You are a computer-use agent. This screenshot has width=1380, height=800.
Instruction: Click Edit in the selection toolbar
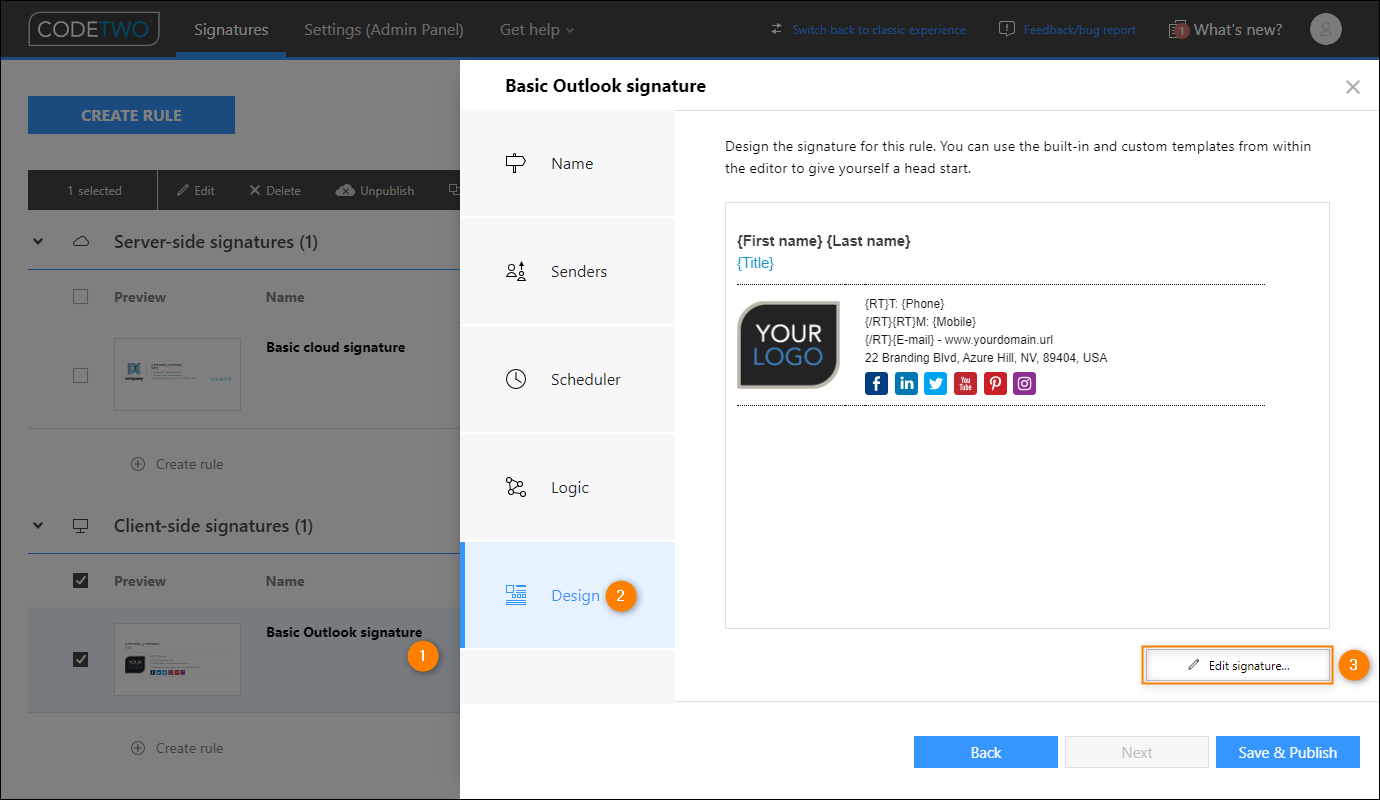[196, 190]
